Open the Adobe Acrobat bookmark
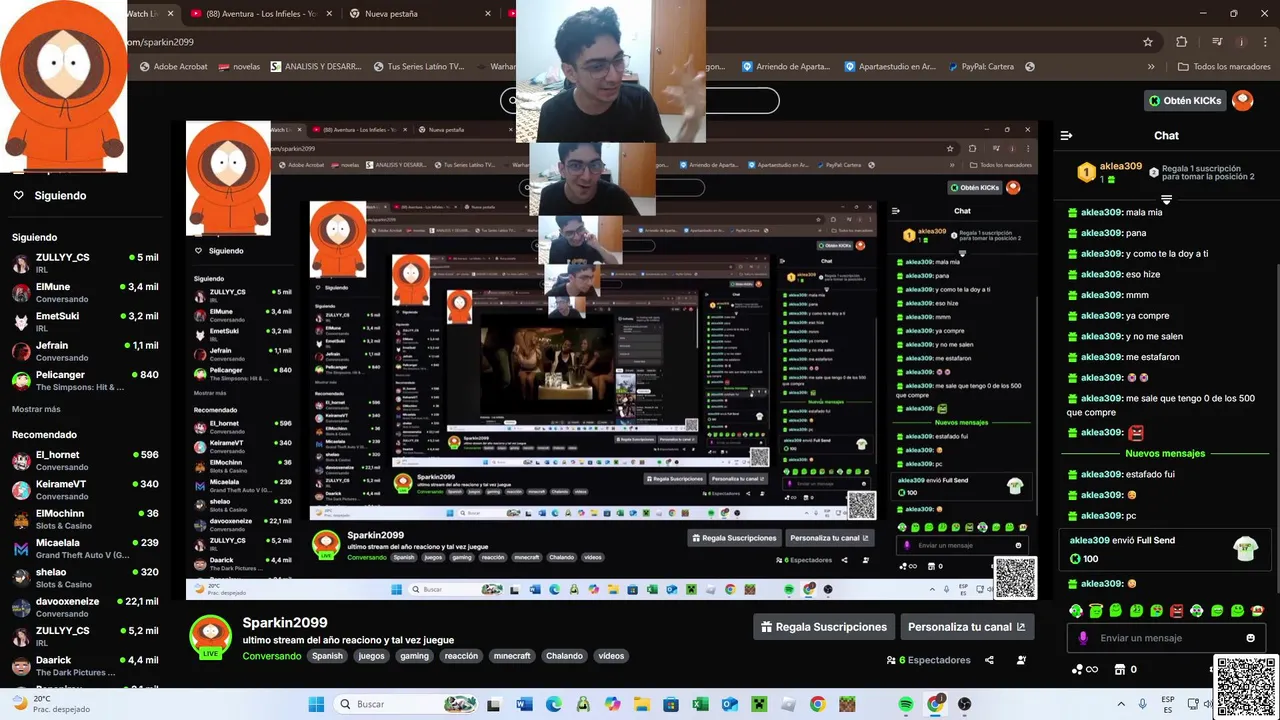This screenshot has width=1280, height=720. [x=173, y=67]
